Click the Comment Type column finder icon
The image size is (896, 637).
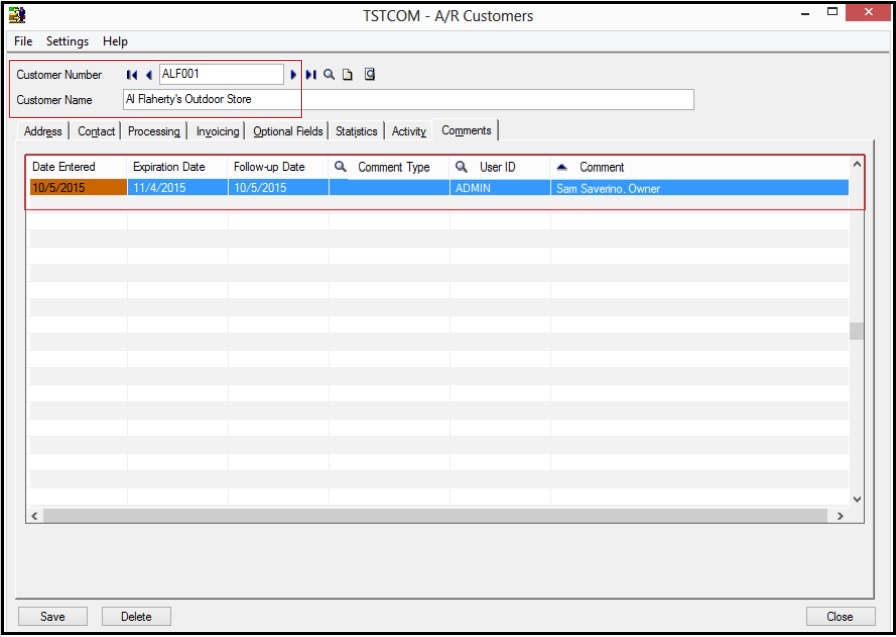coord(340,167)
